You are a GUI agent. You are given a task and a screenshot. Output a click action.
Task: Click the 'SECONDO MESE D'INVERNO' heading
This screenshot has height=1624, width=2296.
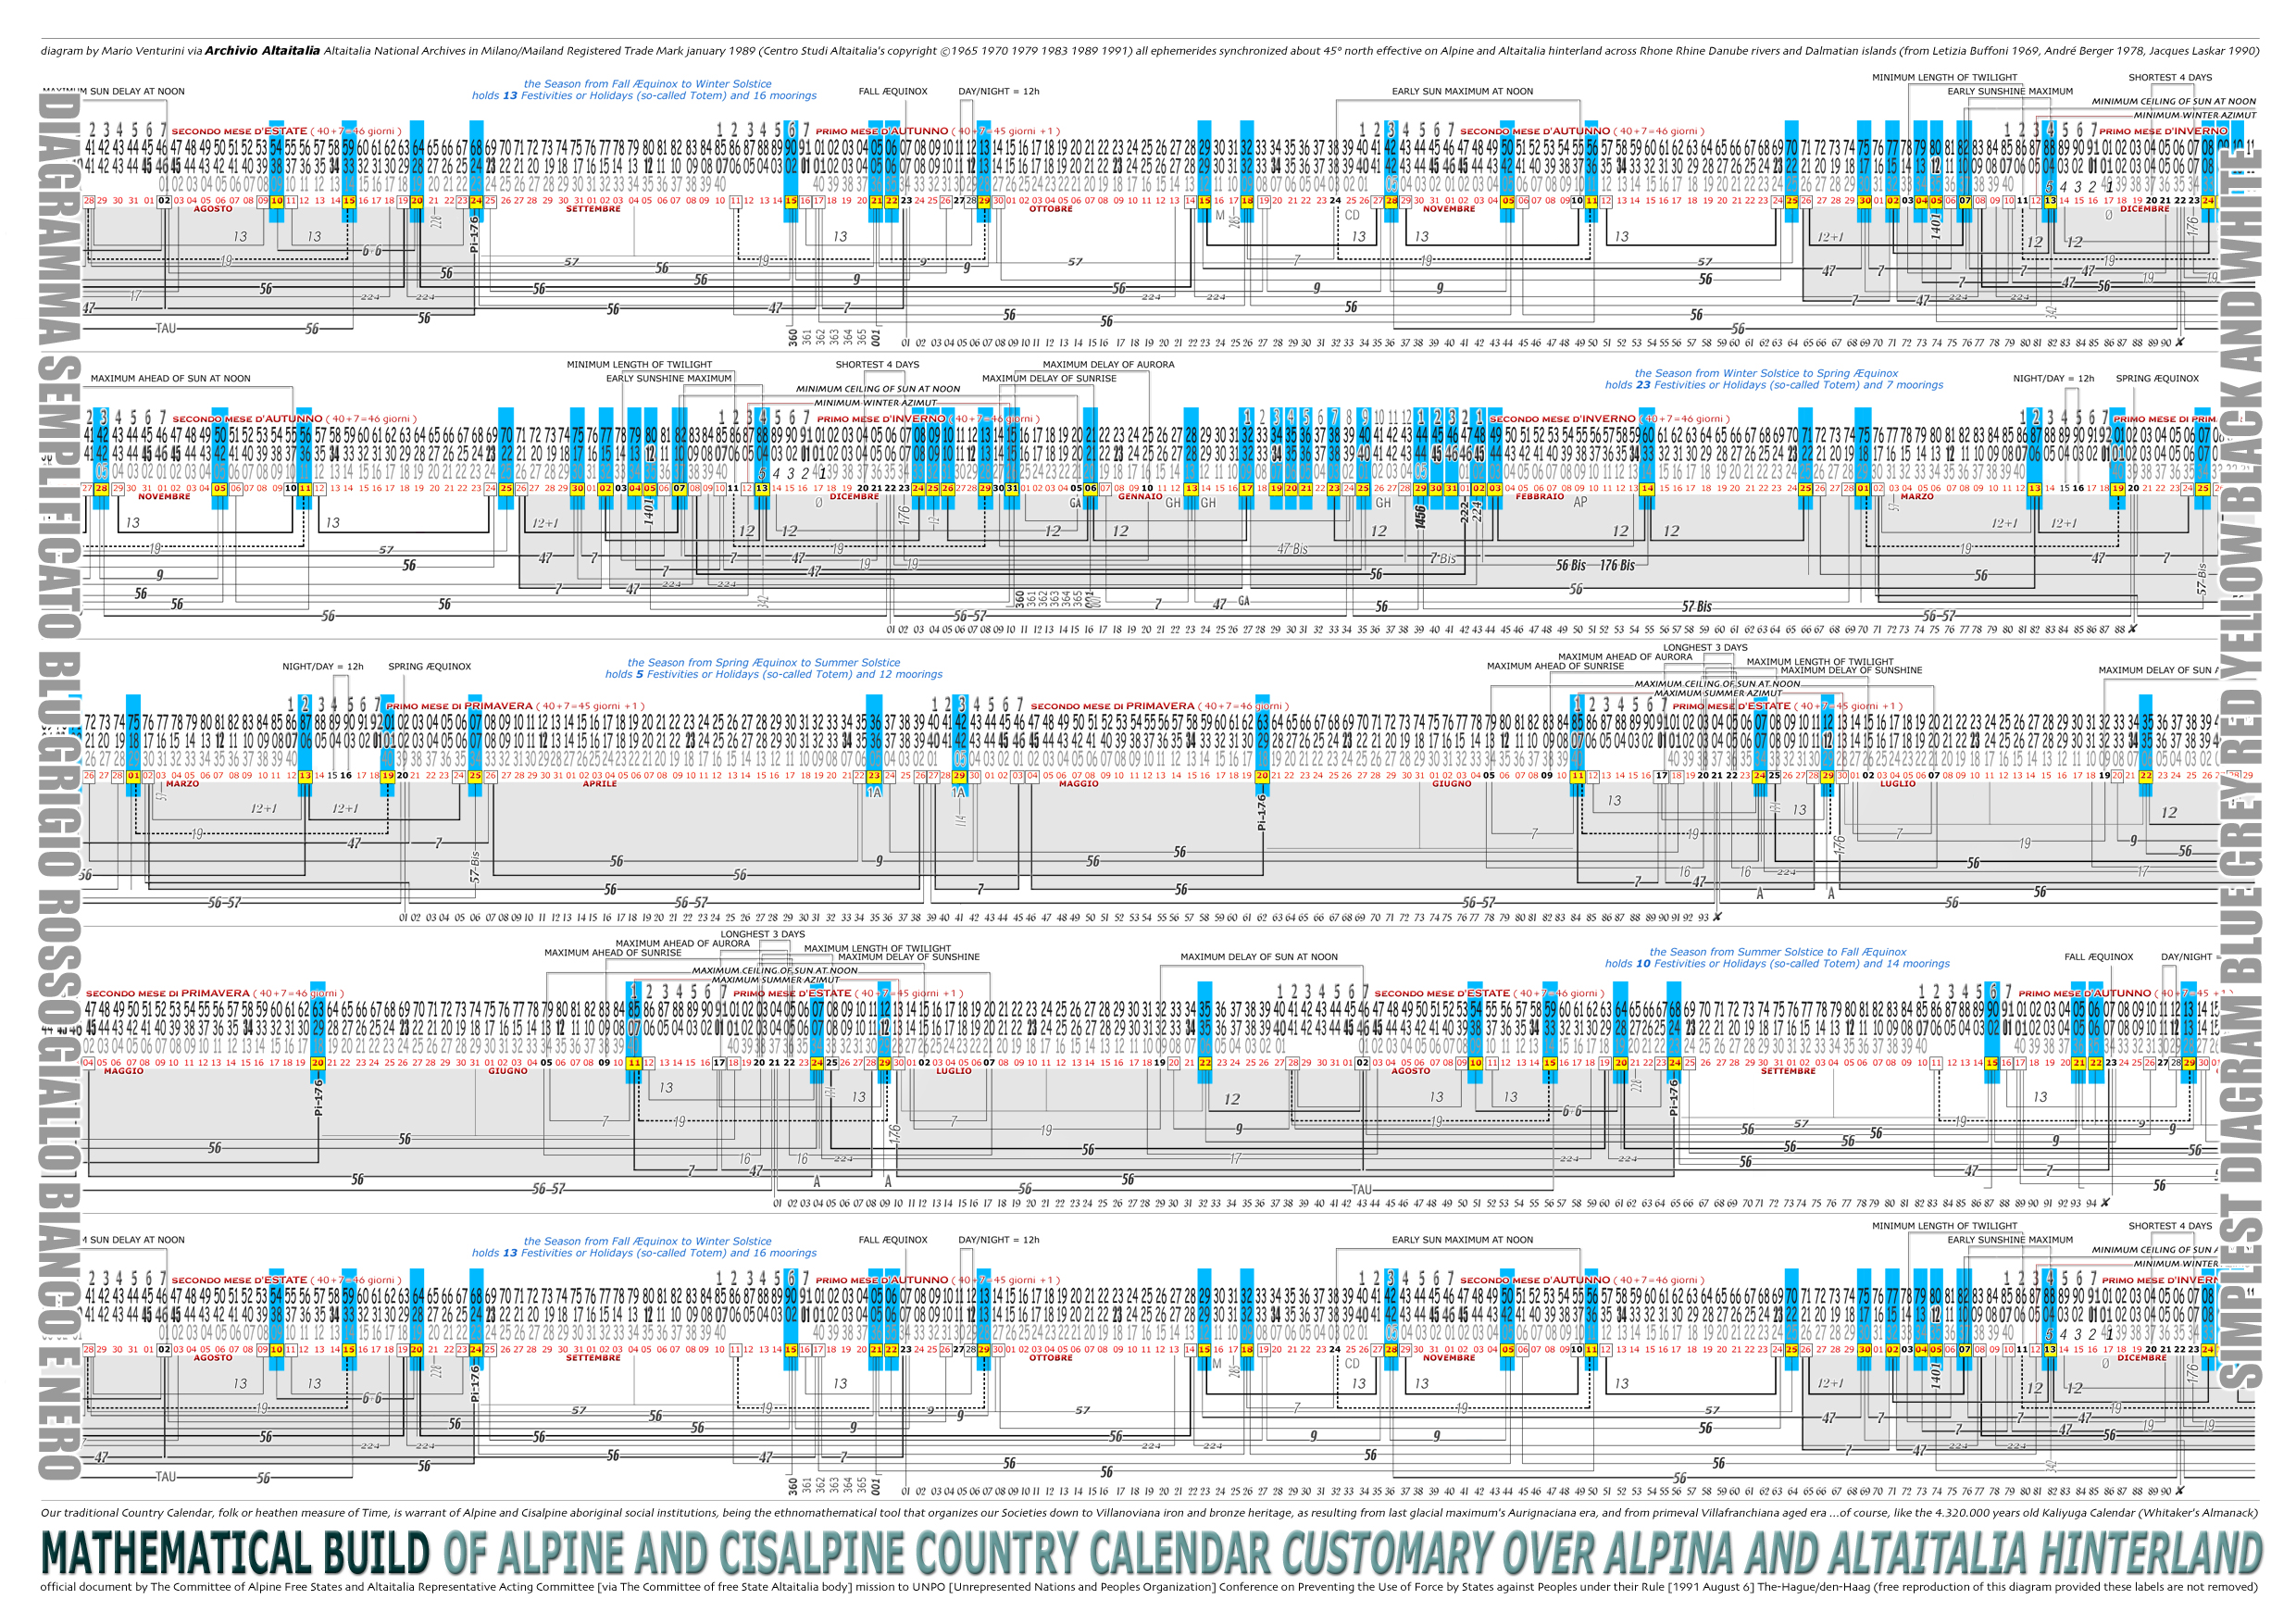(1564, 419)
